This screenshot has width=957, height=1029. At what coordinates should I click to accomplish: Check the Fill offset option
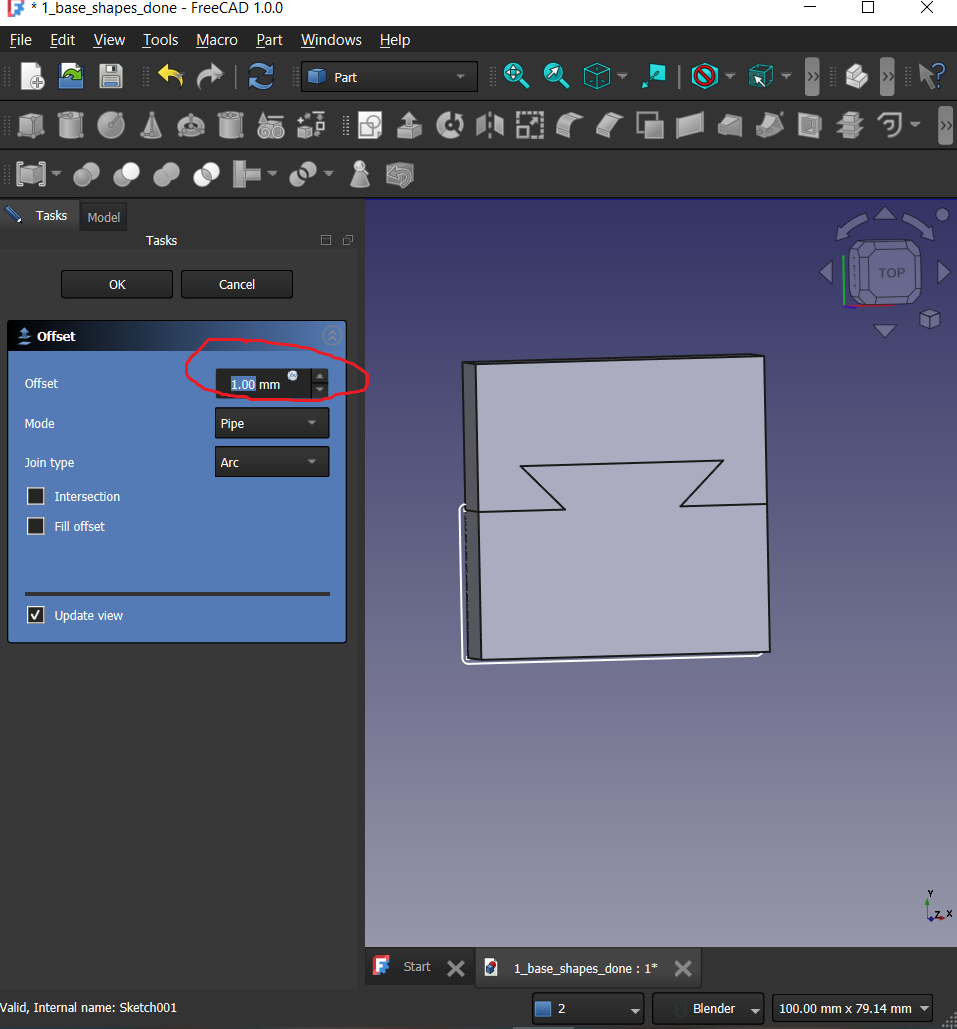point(36,526)
